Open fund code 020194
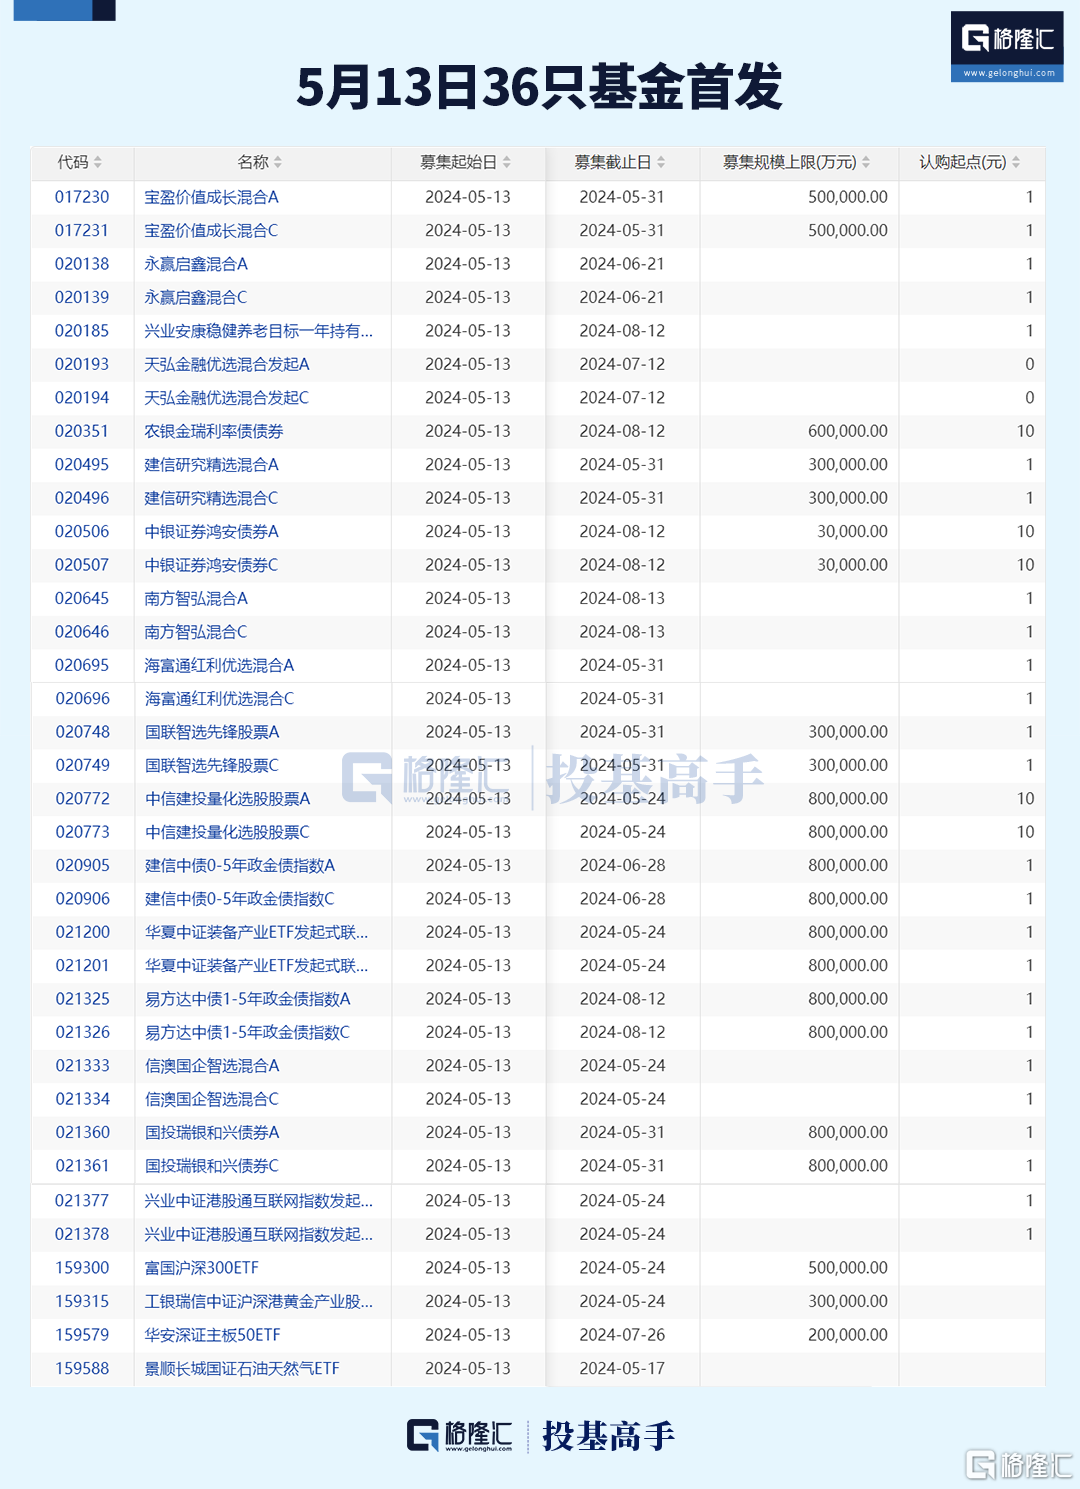The image size is (1080, 1489). click(82, 398)
